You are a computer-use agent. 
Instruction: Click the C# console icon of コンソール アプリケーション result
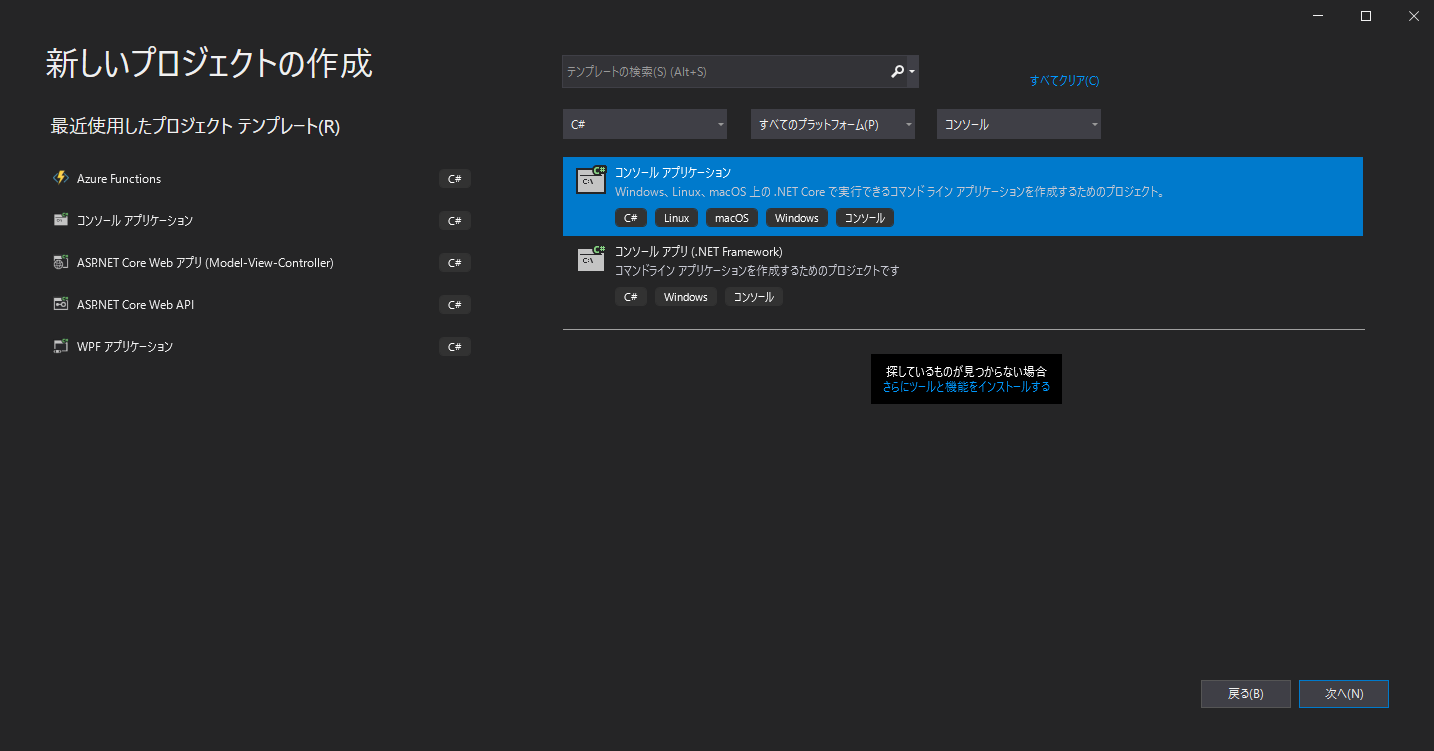coord(591,179)
